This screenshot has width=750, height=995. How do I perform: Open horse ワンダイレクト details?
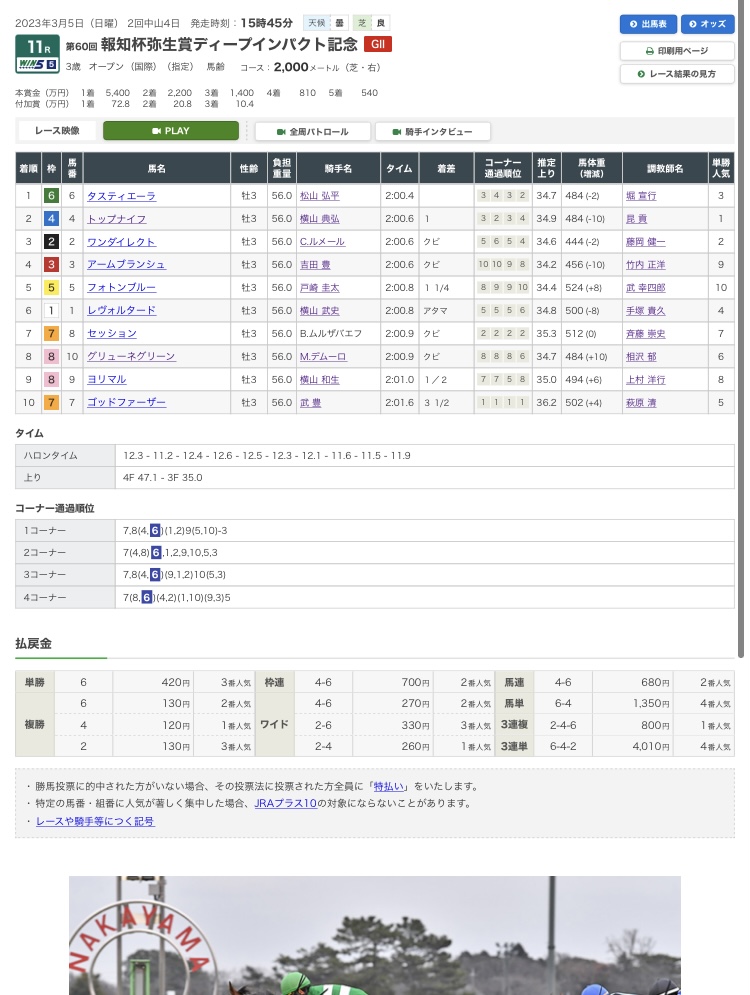click(x=121, y=242)
